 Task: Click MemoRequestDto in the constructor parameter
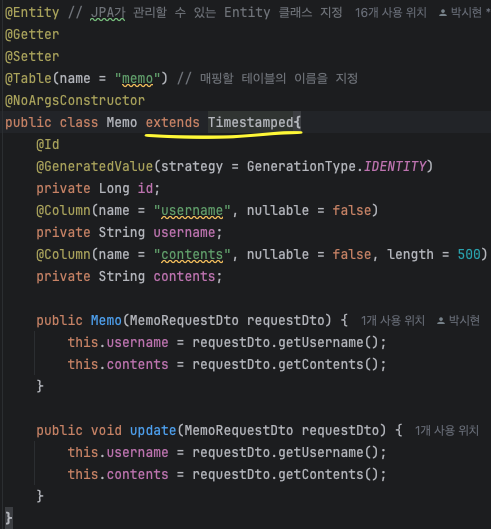coord(184,321)
